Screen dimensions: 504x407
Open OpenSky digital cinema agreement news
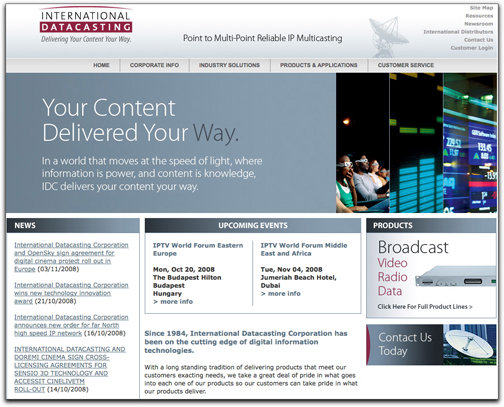click(x=71, y=257)
